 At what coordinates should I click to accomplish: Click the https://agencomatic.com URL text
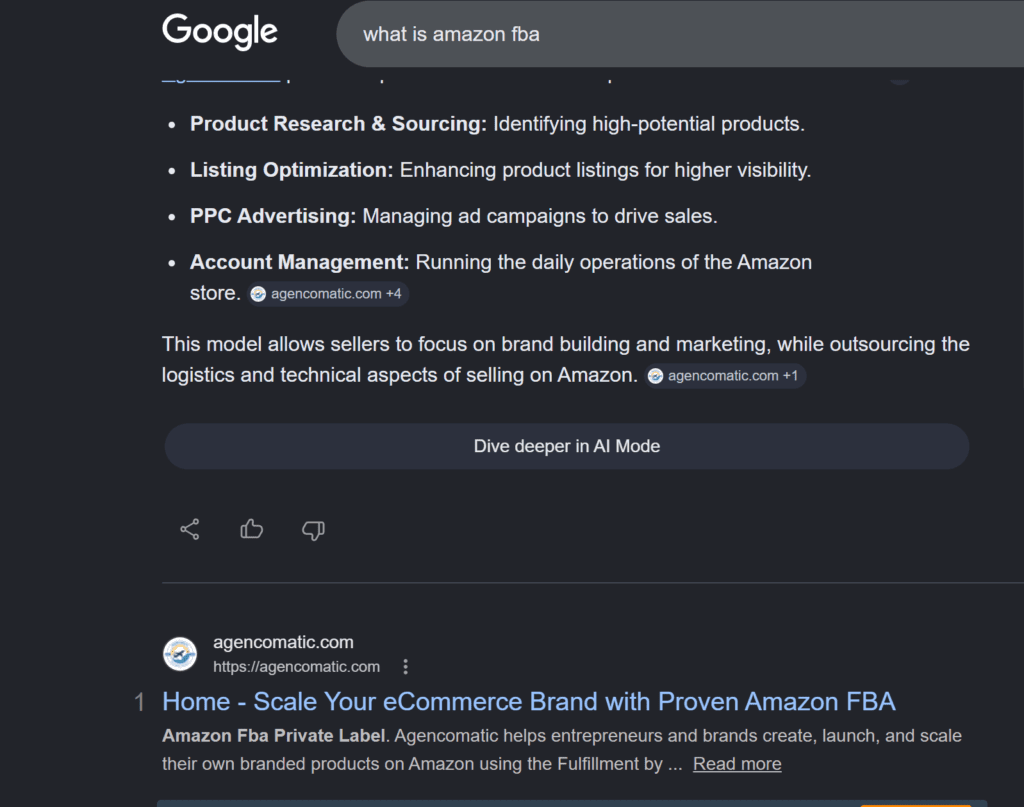[296, 667]
